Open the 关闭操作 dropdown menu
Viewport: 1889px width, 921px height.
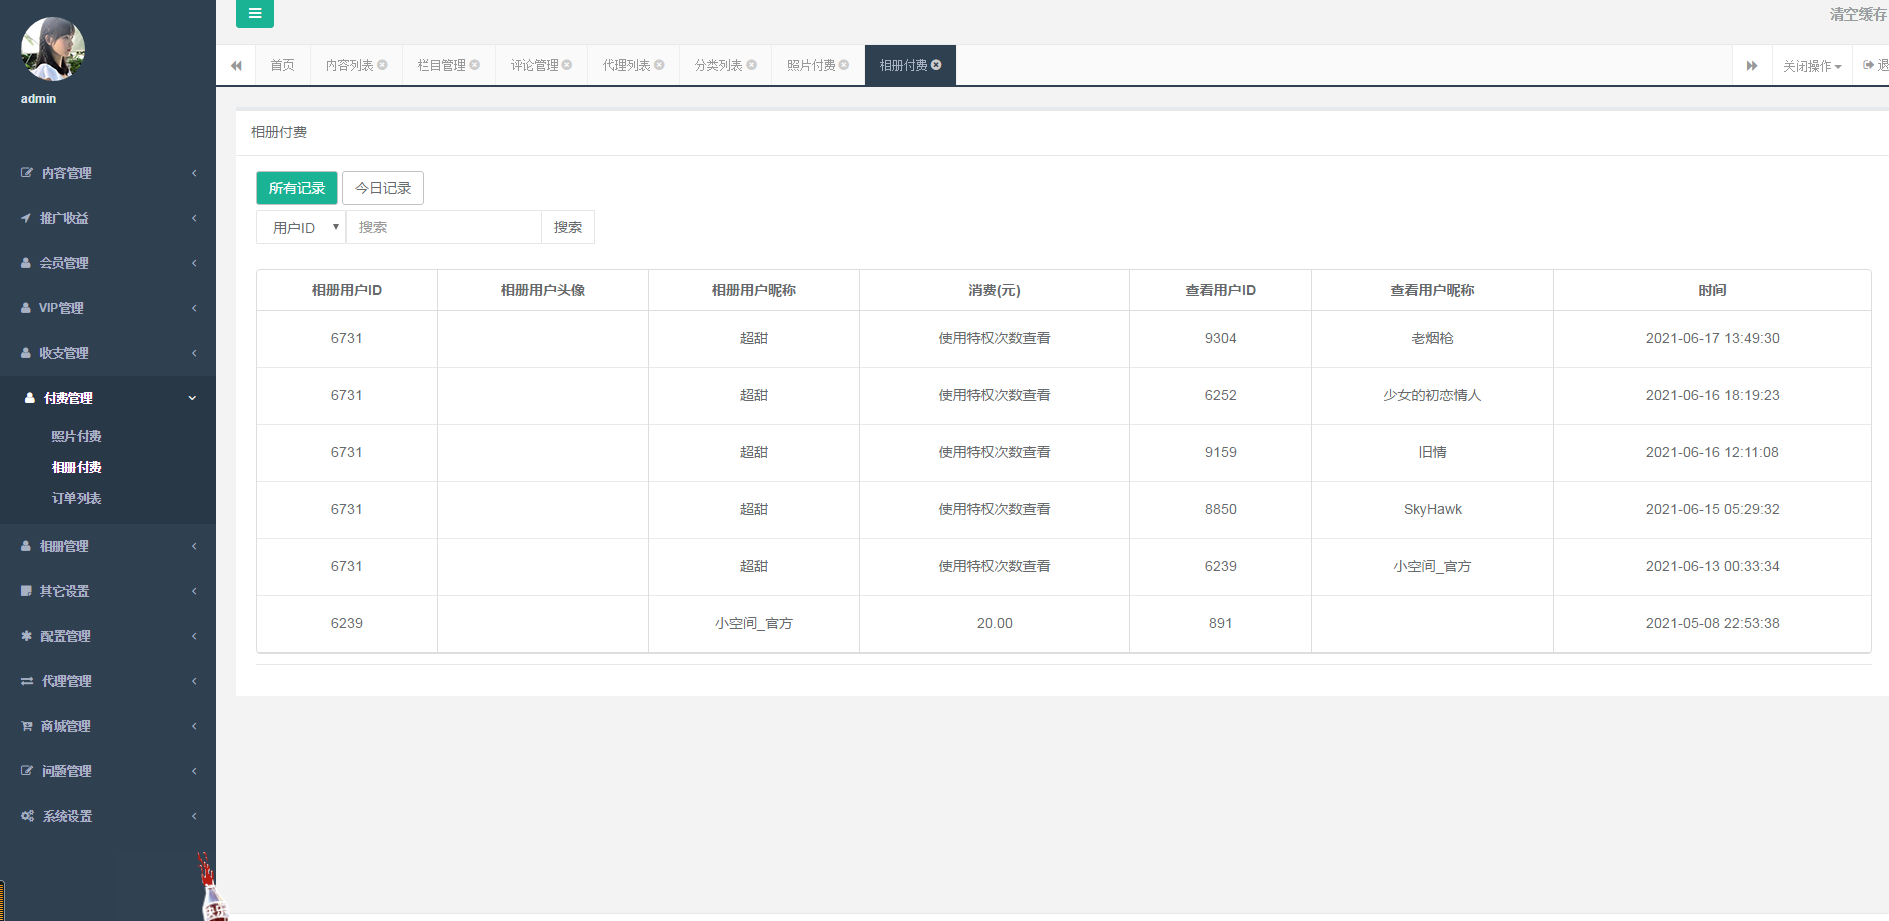click(x=1811, y=66)
